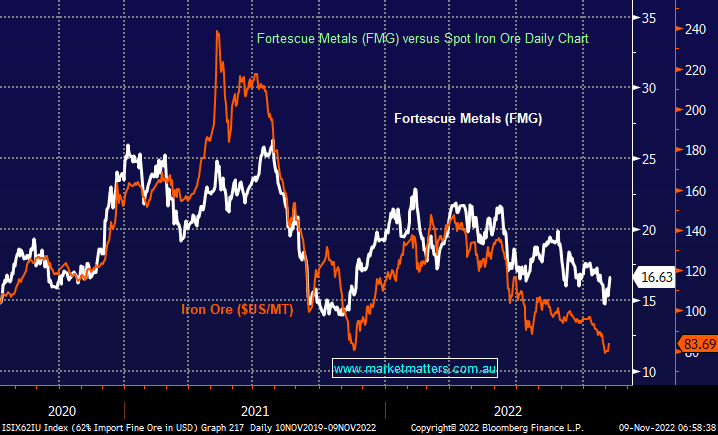The image size is (718, 435).
Task: Click the marketmatters.com.au website link
Action: (x=415, y=369)
